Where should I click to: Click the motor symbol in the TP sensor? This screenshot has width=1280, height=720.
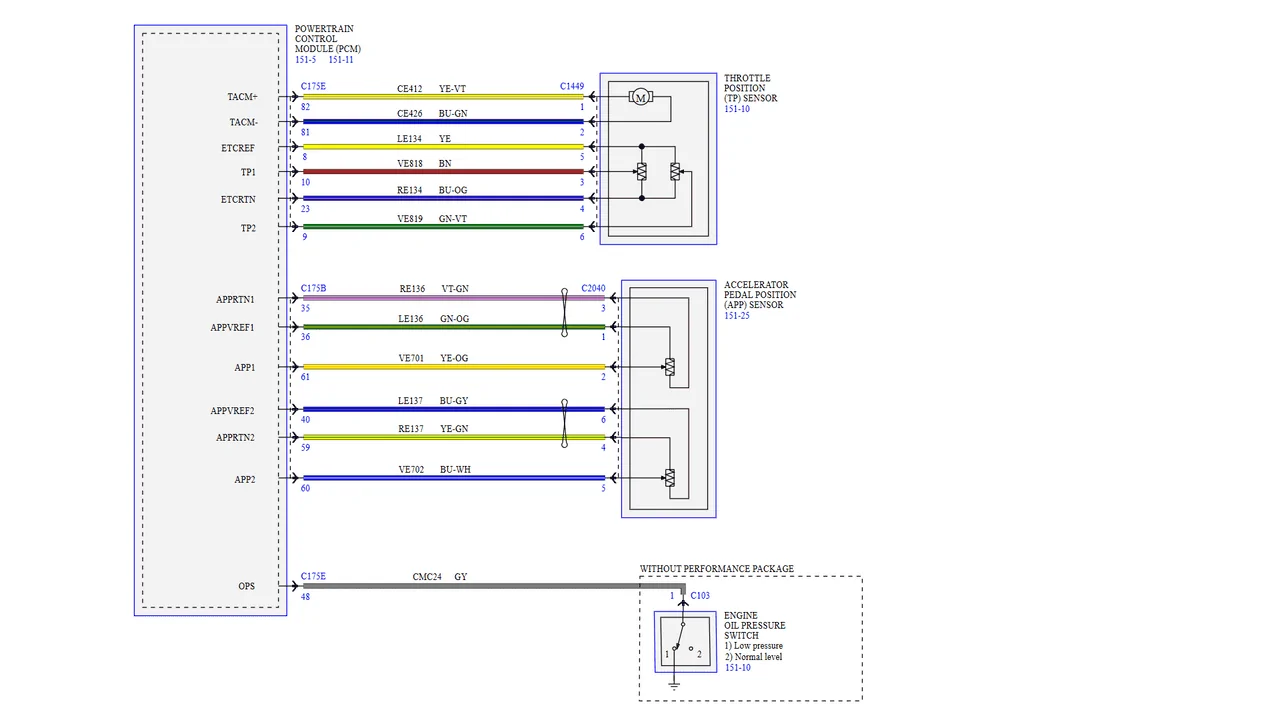coord(640,96)
